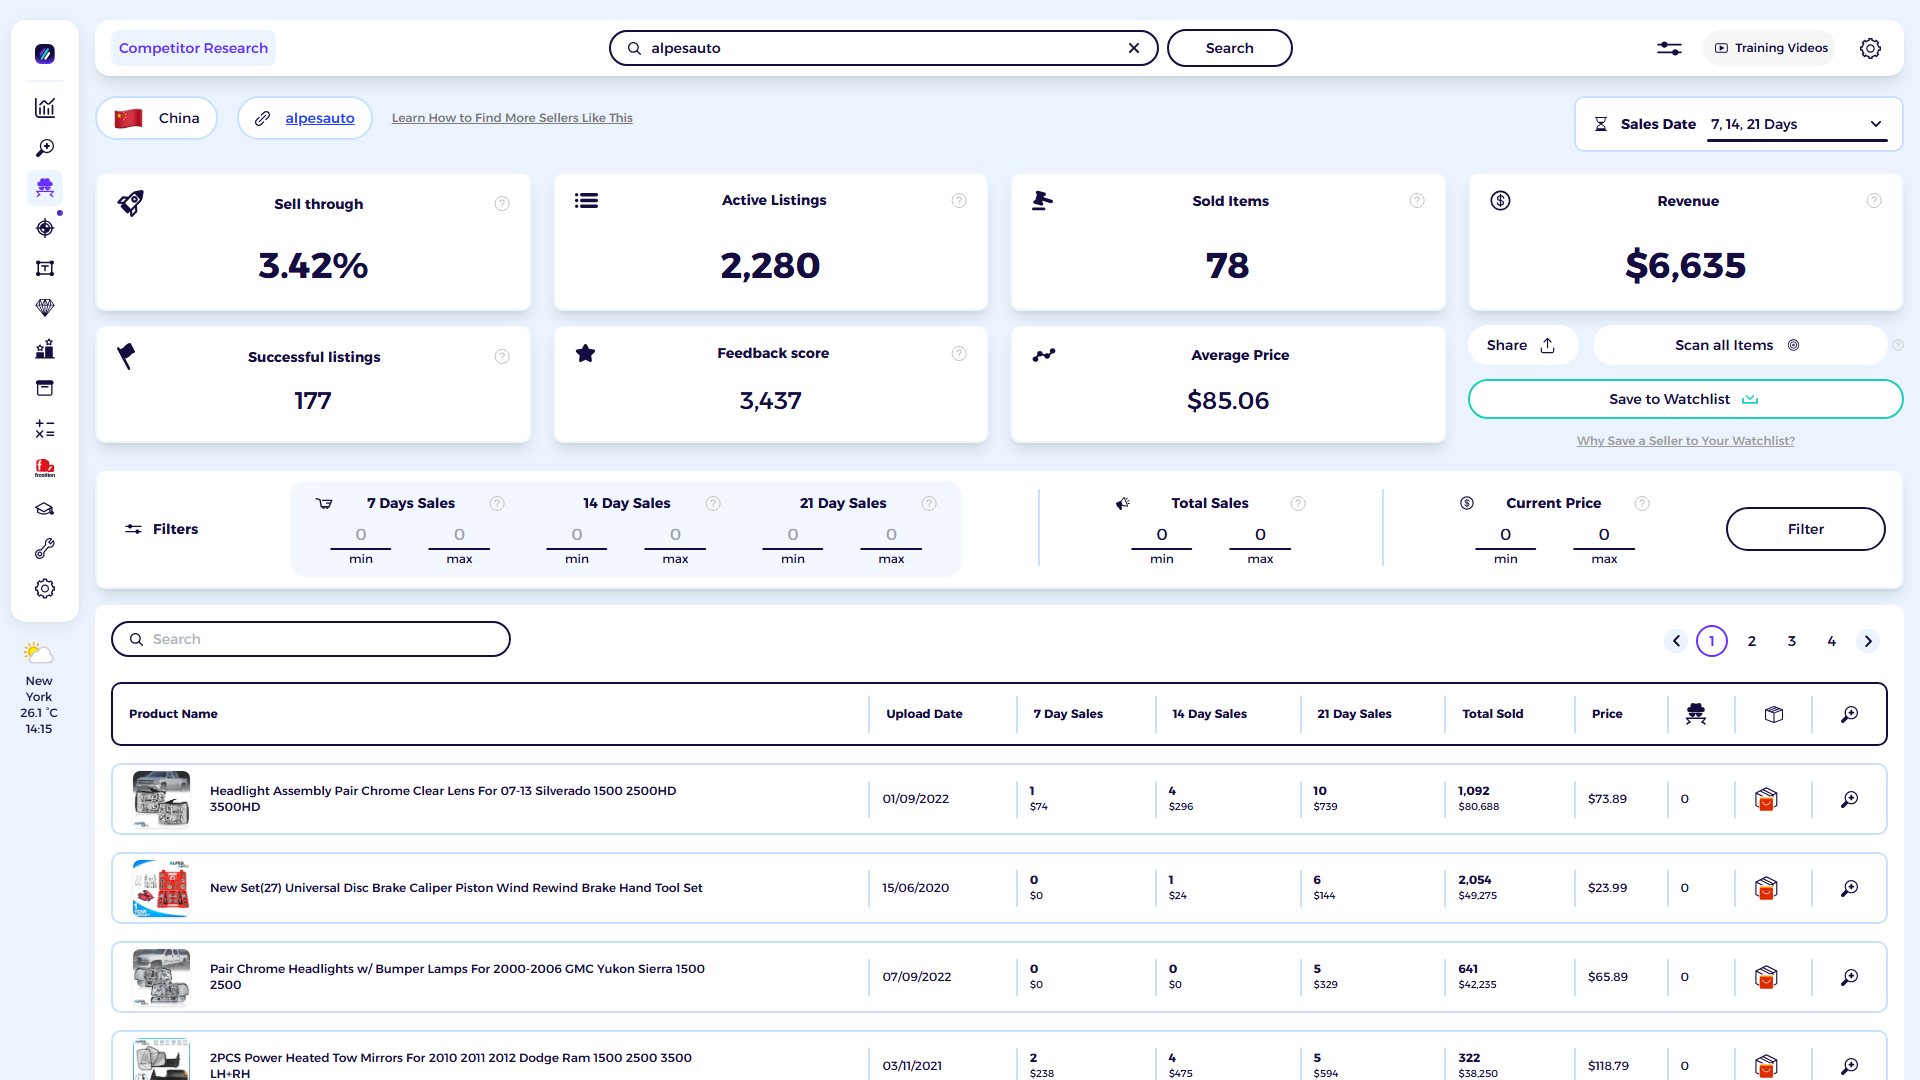Open the top-right settings gear icon

[x=1870, y=48]
